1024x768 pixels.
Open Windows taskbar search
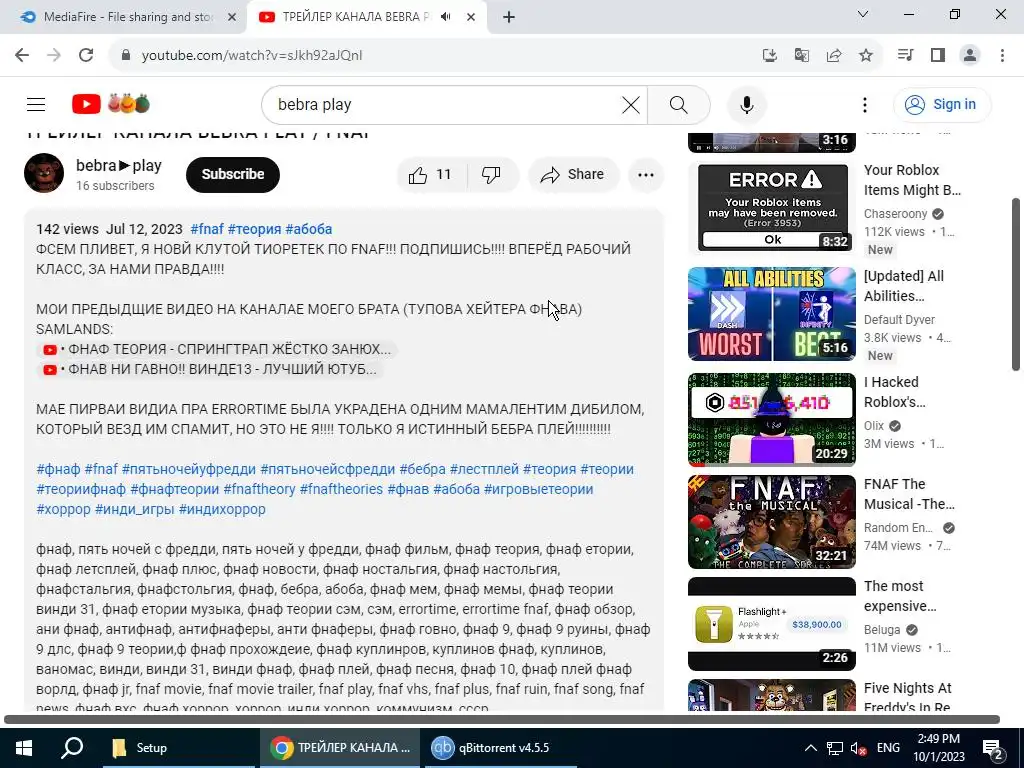pyautogui.click(x=72, y=748)
